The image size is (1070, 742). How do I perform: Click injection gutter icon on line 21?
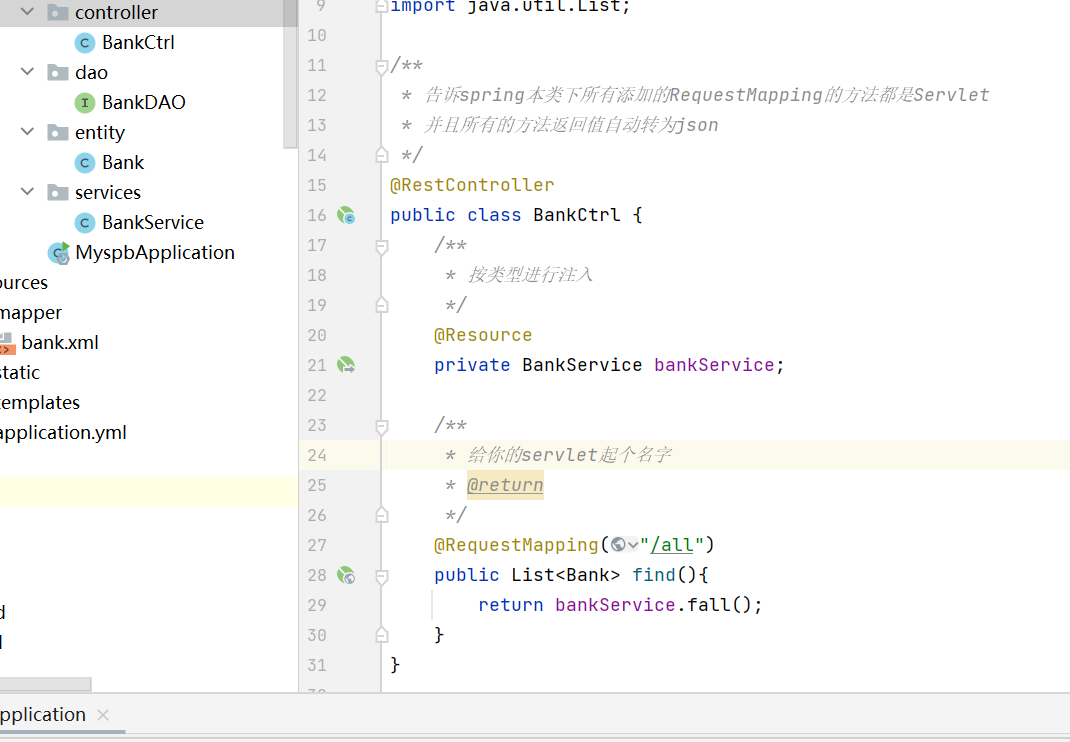point(346,365)
